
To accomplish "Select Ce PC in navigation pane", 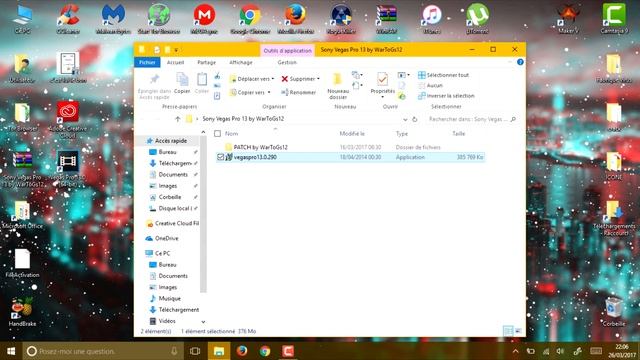I will [x=162, y=253].
